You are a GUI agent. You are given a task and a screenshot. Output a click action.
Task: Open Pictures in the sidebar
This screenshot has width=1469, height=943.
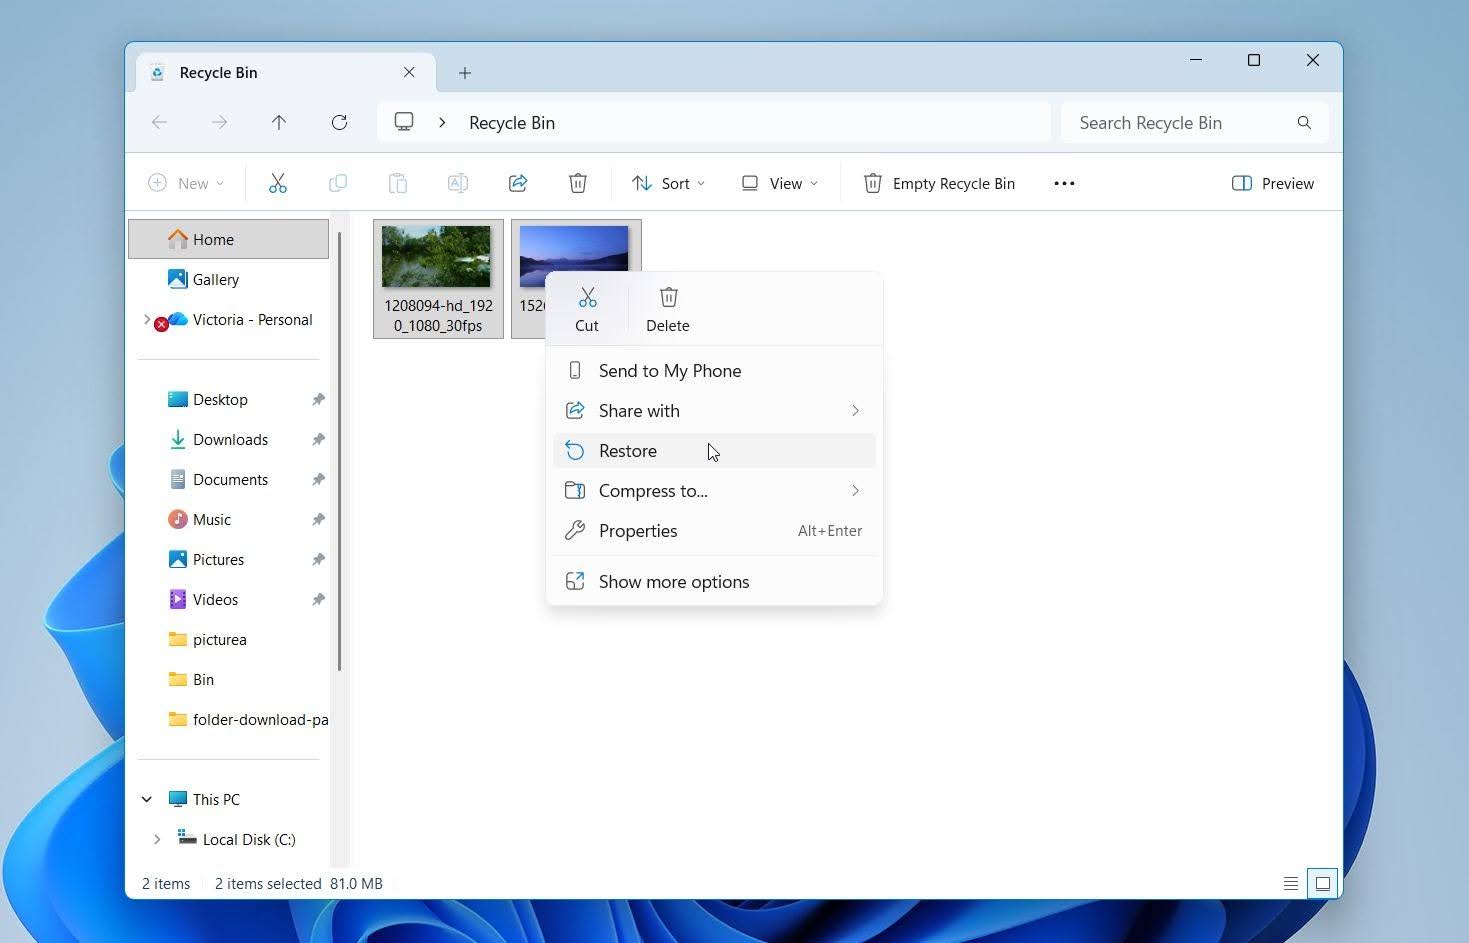coord(229,560)
